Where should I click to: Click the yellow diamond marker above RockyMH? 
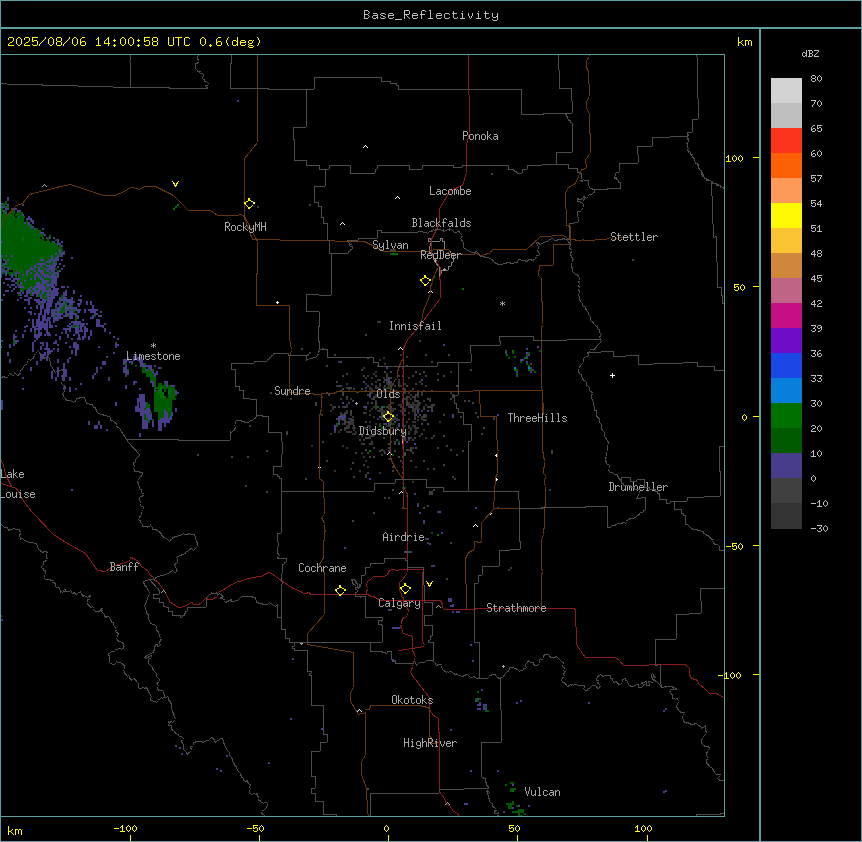click(249, 204)
